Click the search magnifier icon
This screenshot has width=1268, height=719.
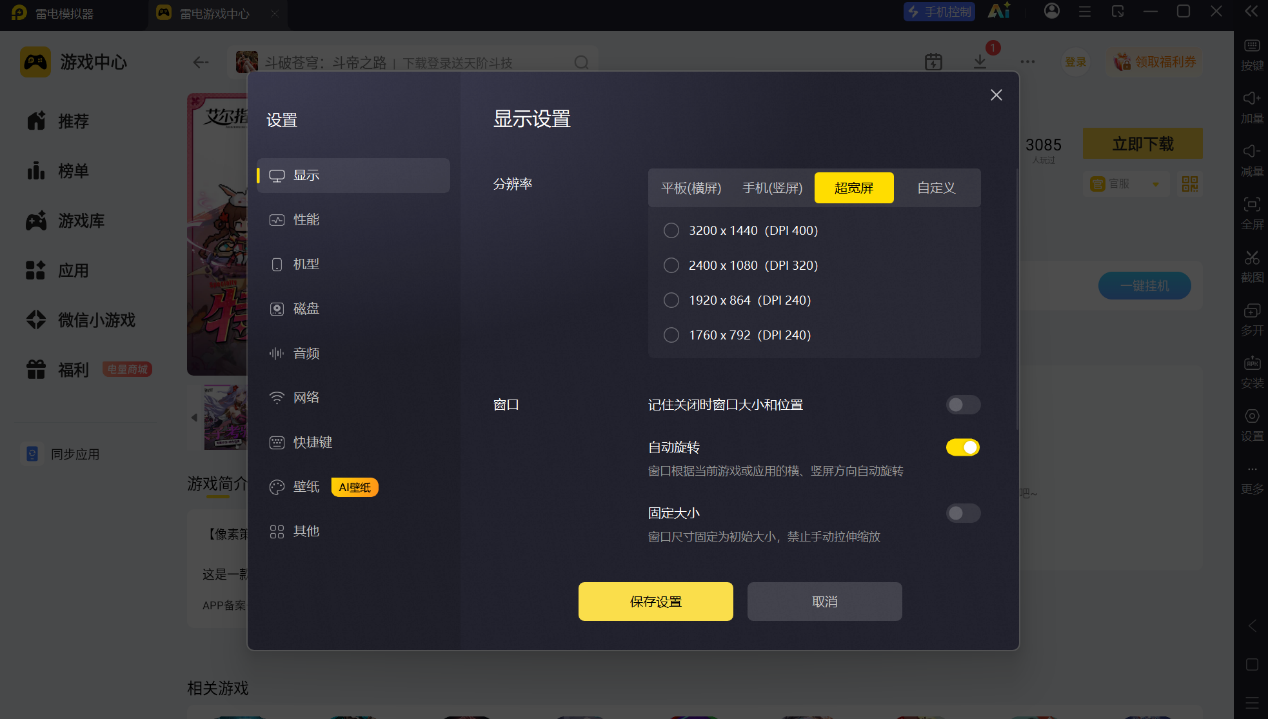[582, 62]
